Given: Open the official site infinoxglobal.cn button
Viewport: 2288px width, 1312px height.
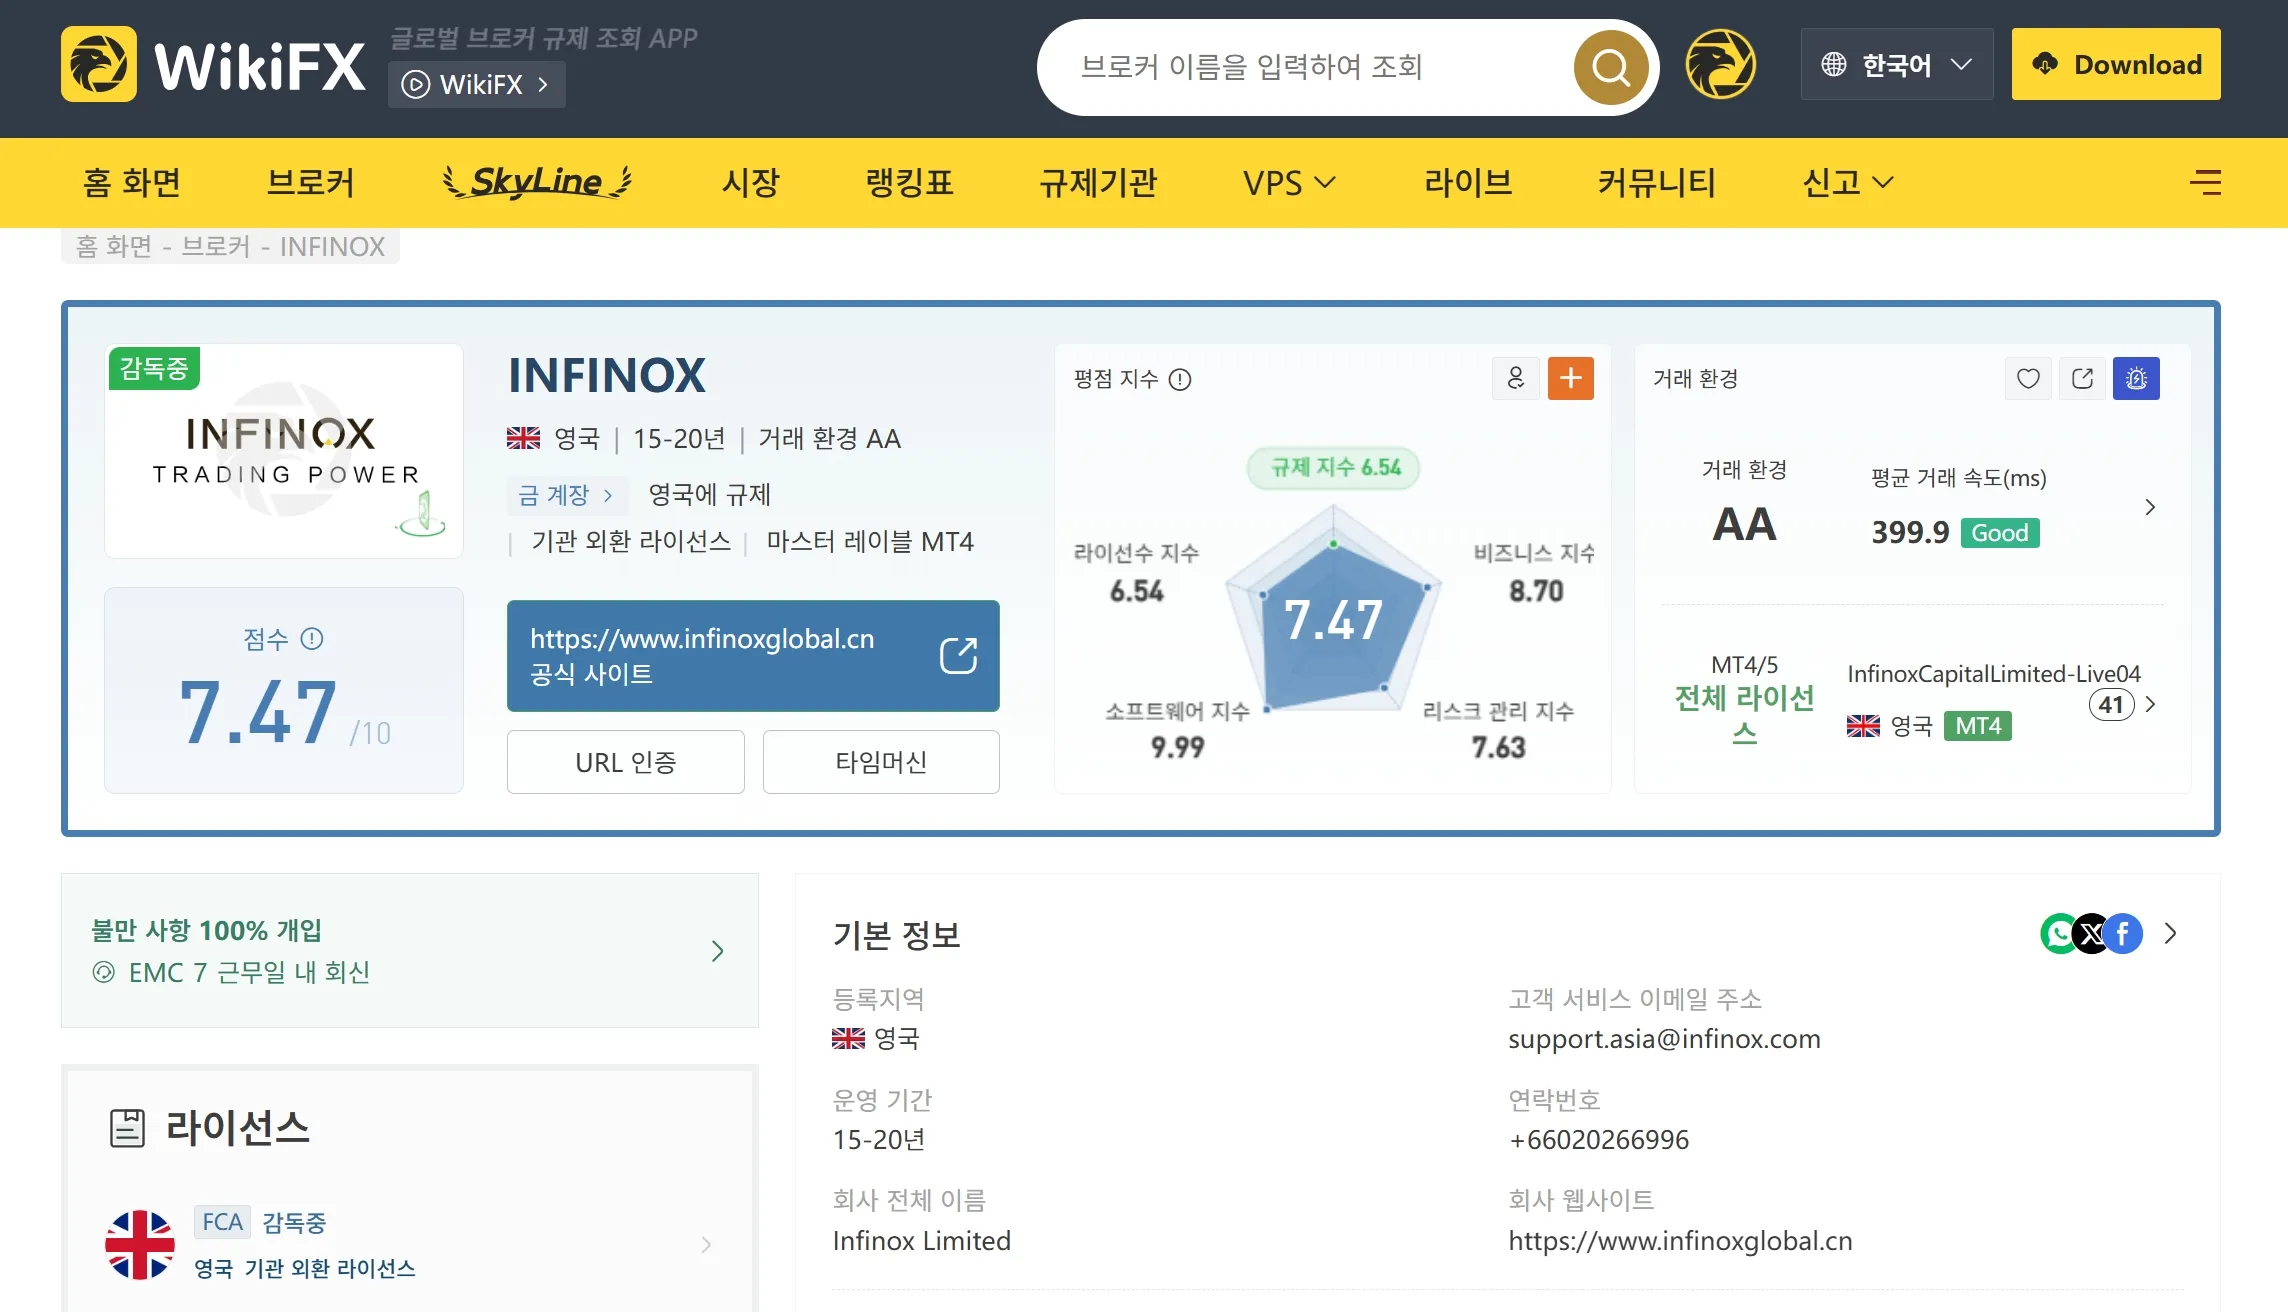Looking at the screenshot, I should [753, 656].
